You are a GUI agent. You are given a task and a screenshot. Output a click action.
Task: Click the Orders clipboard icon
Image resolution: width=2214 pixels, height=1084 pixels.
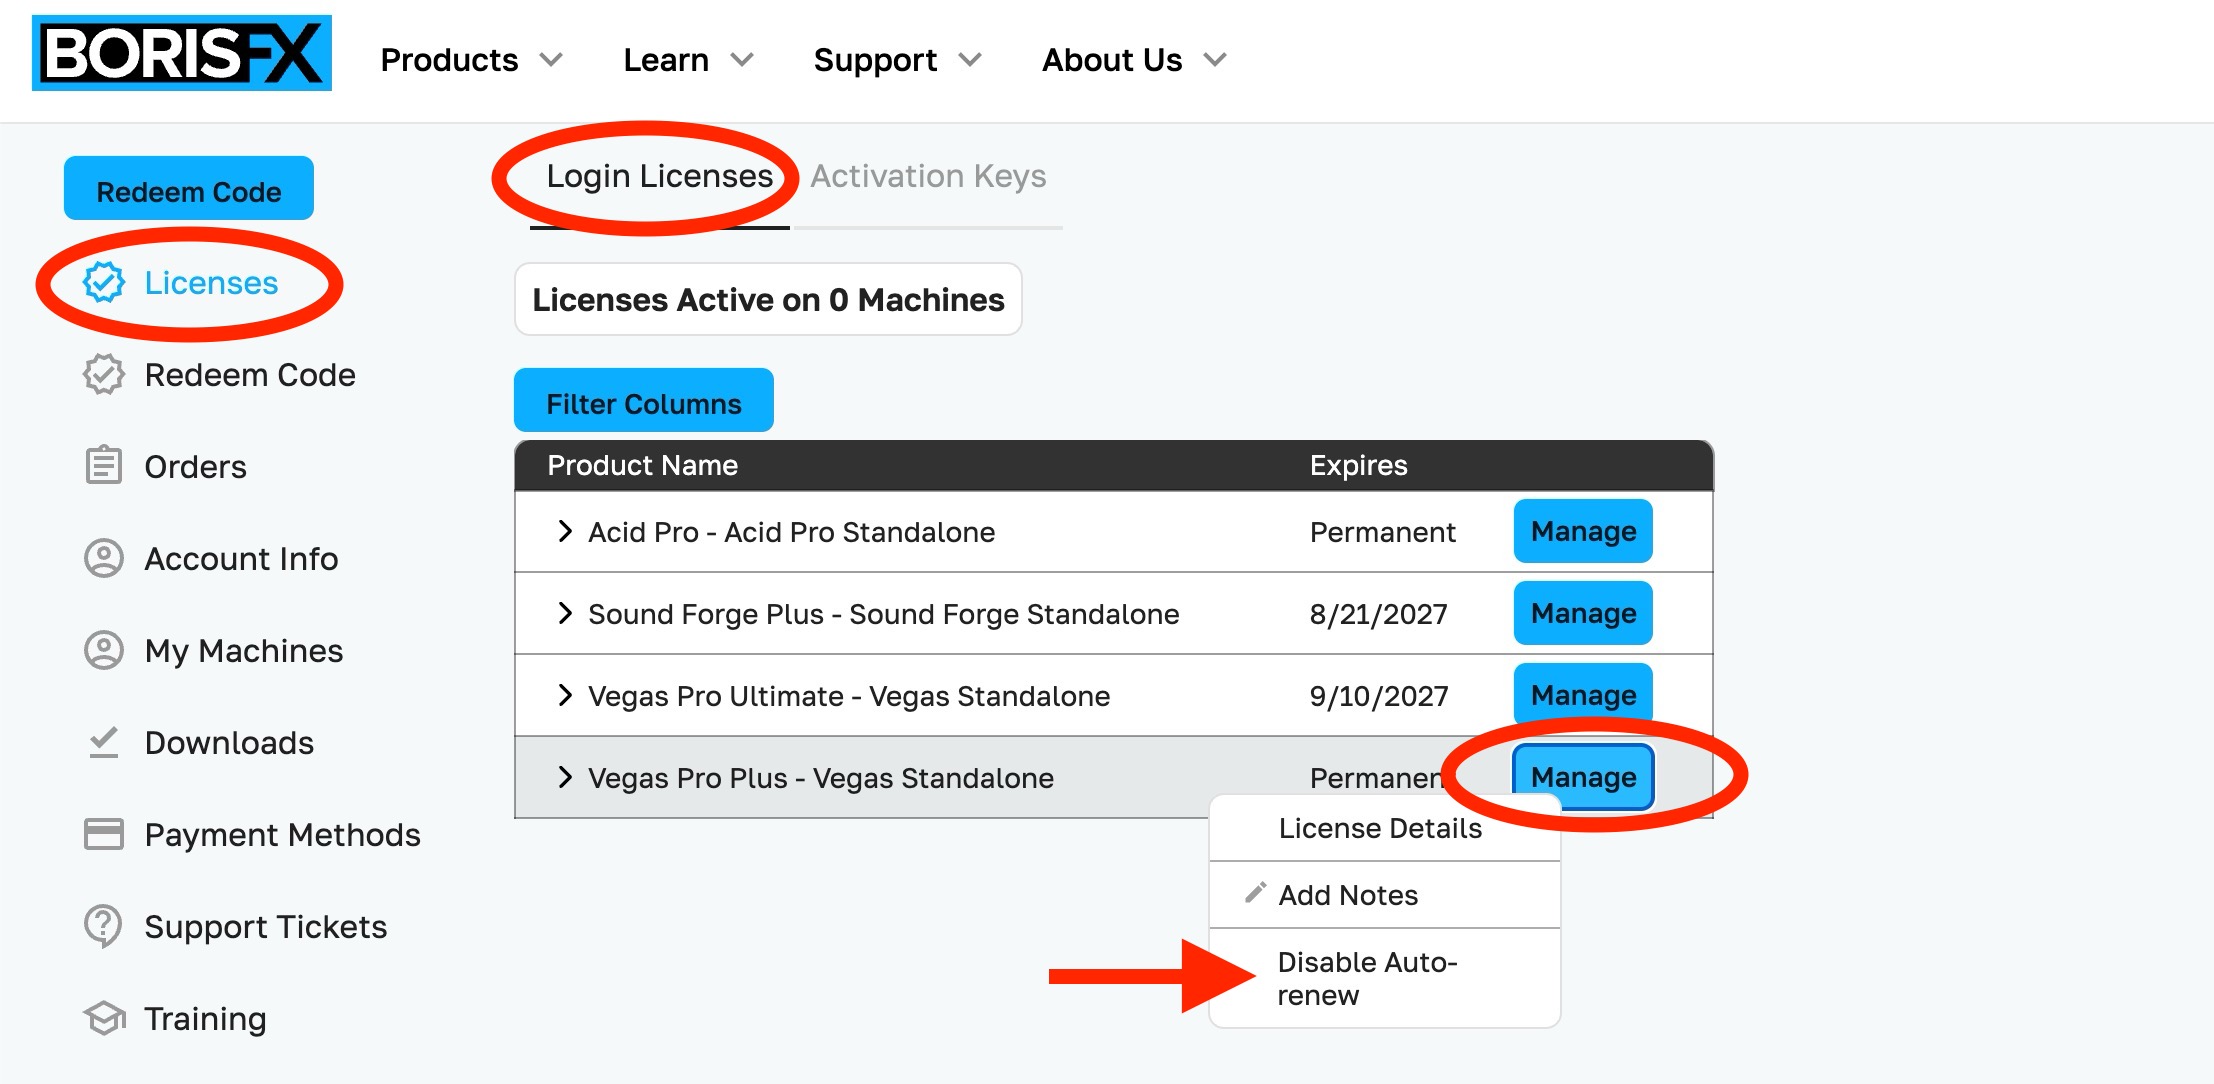tap(104, 466)
